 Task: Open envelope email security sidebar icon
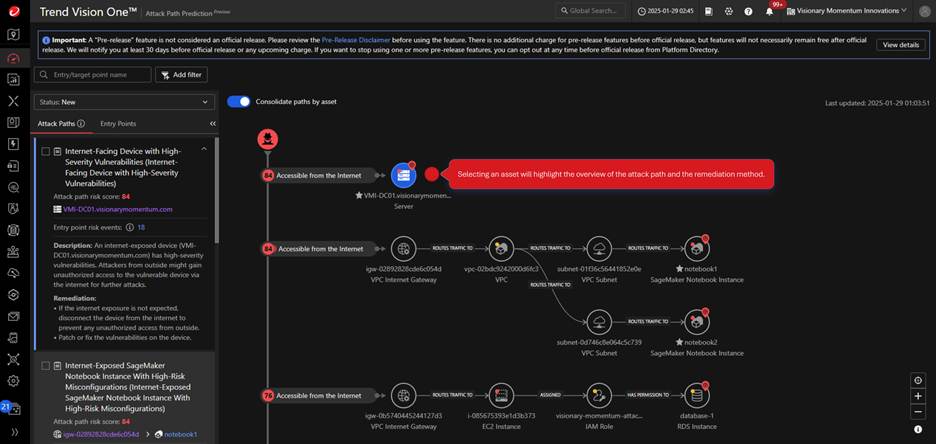14,316
